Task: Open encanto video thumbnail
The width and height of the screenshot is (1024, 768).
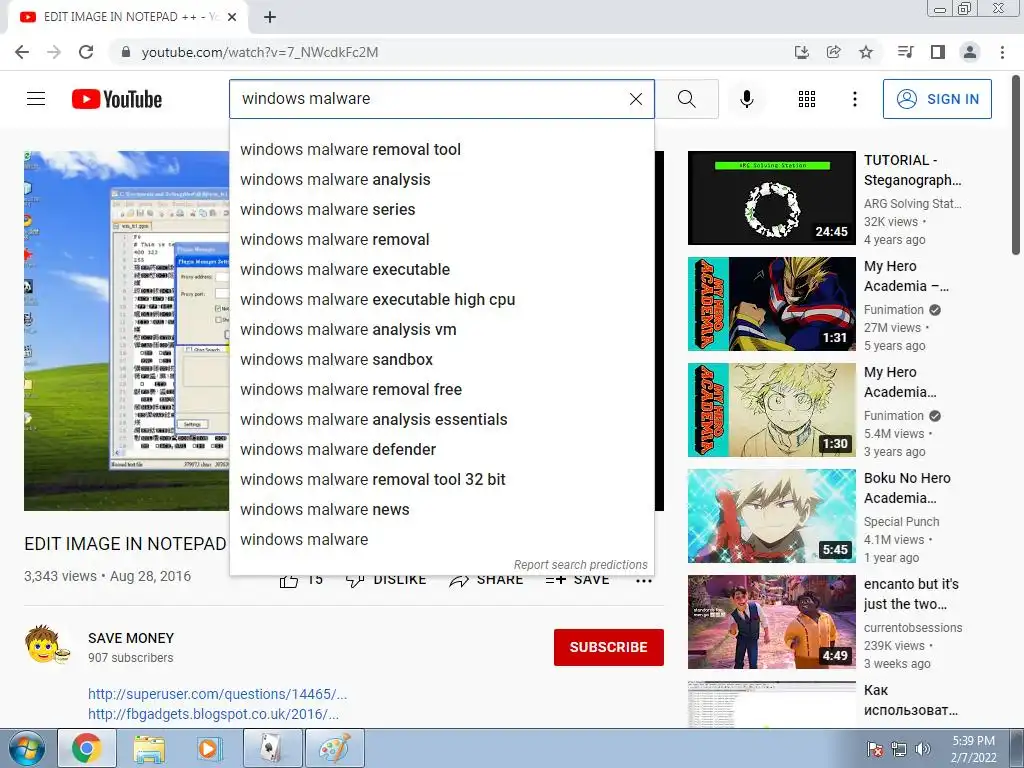Action: click(x=771, y=622)
